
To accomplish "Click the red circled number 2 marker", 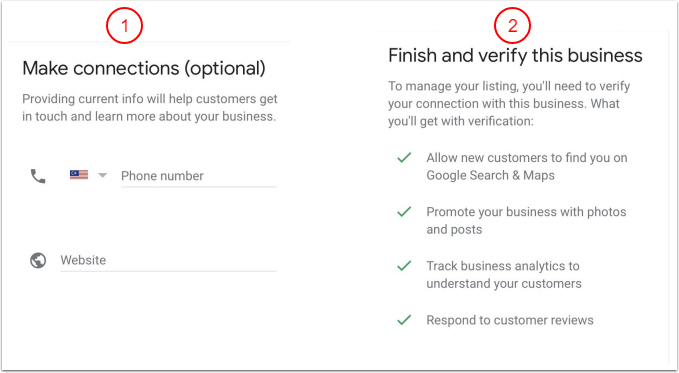I will [512, 26].
